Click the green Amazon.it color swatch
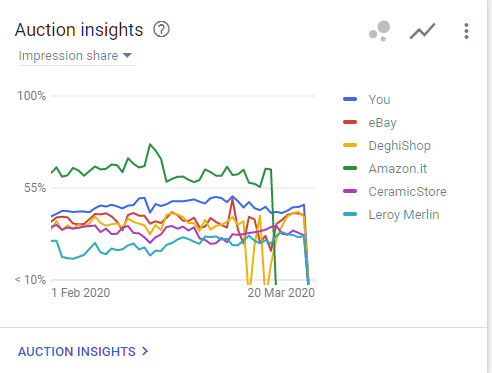Viewport: 492px width, 373px height. click(x=350, y=168)
